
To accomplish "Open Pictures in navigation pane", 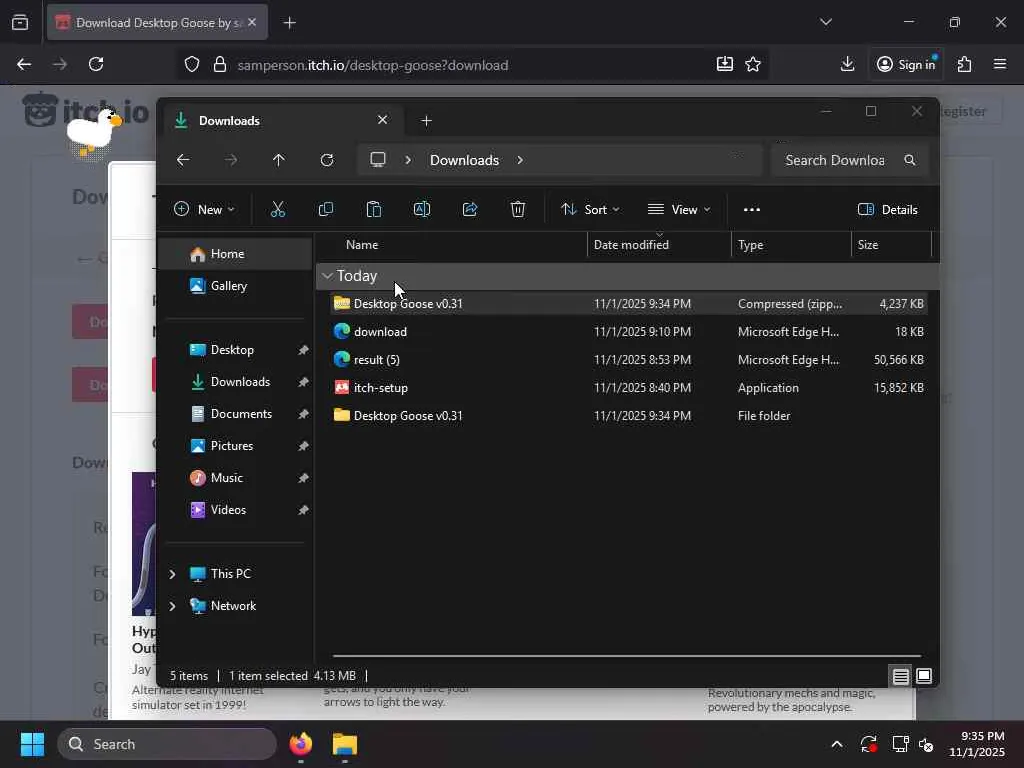I will 235,446.
